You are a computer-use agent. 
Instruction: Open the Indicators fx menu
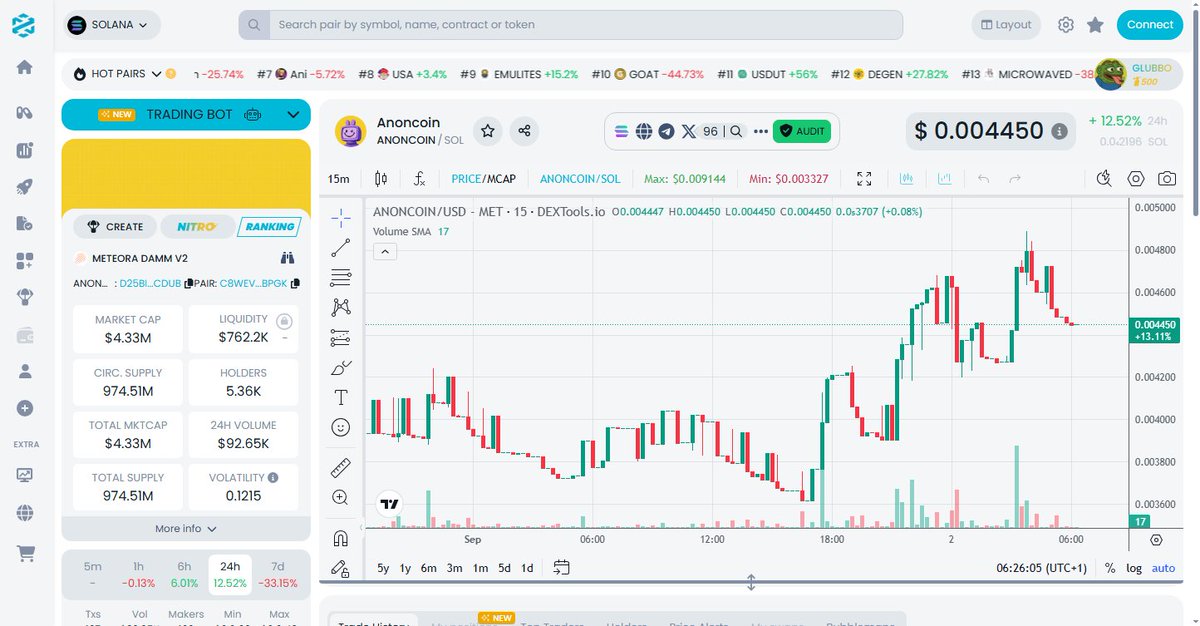[x=419, y=179]
